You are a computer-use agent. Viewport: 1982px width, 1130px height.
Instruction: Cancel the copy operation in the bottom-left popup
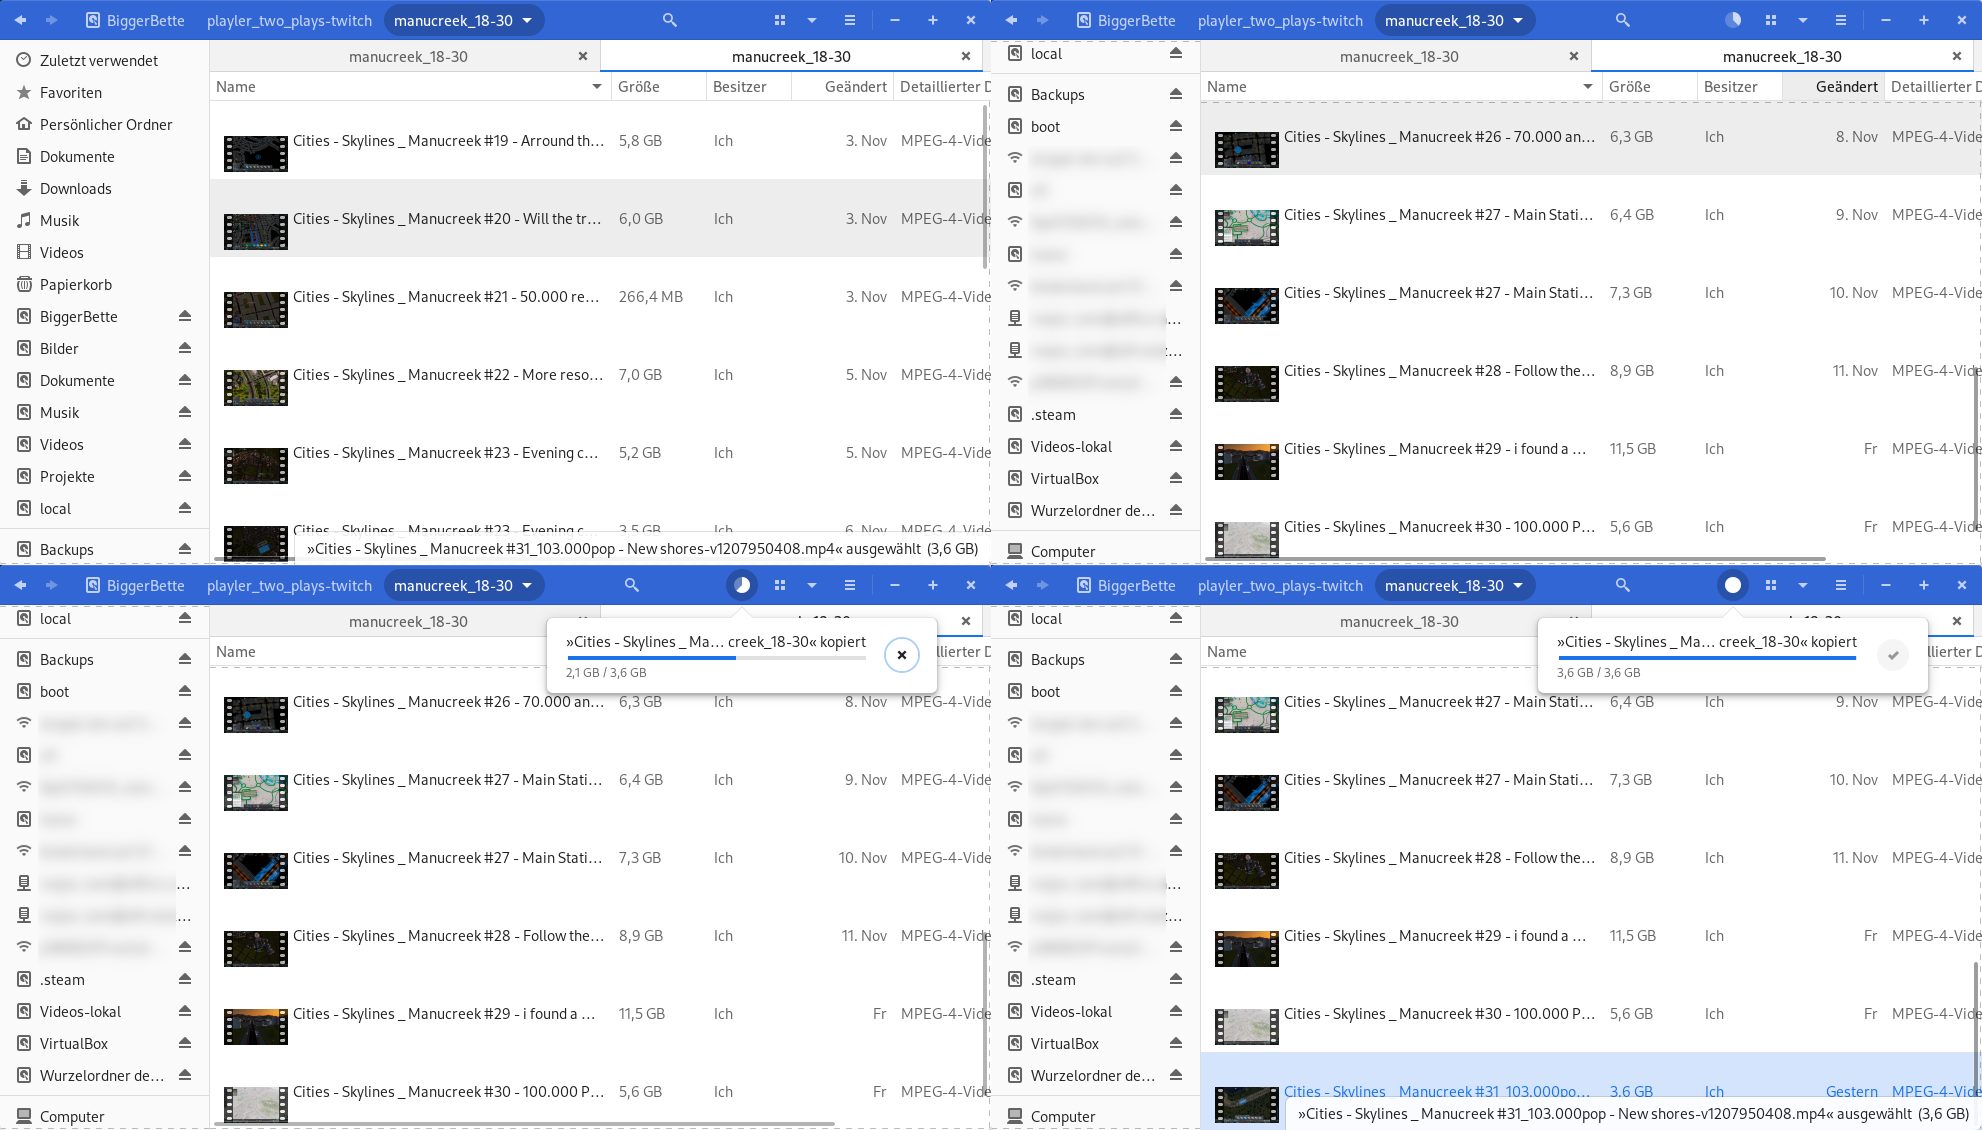coord(902,655)
